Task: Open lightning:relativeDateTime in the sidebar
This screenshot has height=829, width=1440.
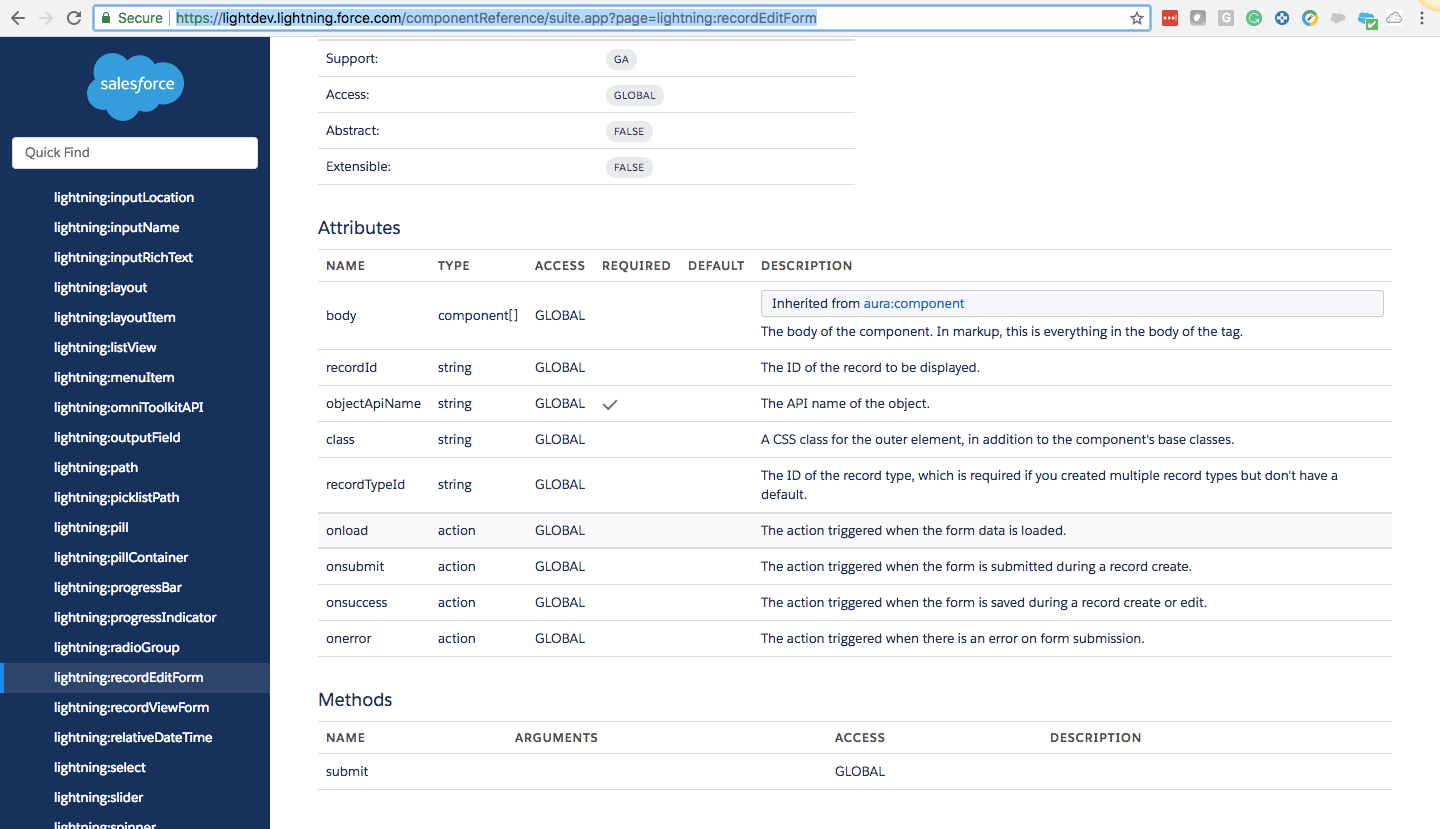Action: (x=133, y=738)
